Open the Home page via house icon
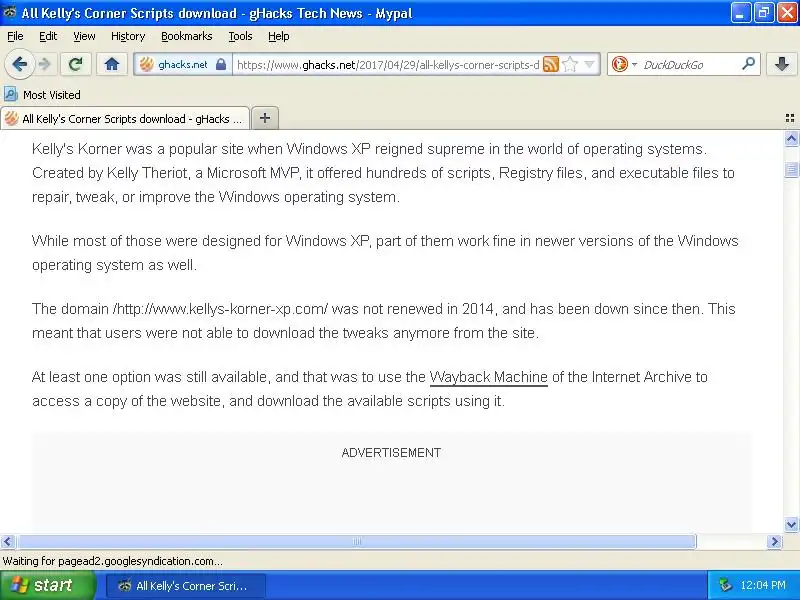The height and width of the screenshot is (600, 800). click(112, 64)
